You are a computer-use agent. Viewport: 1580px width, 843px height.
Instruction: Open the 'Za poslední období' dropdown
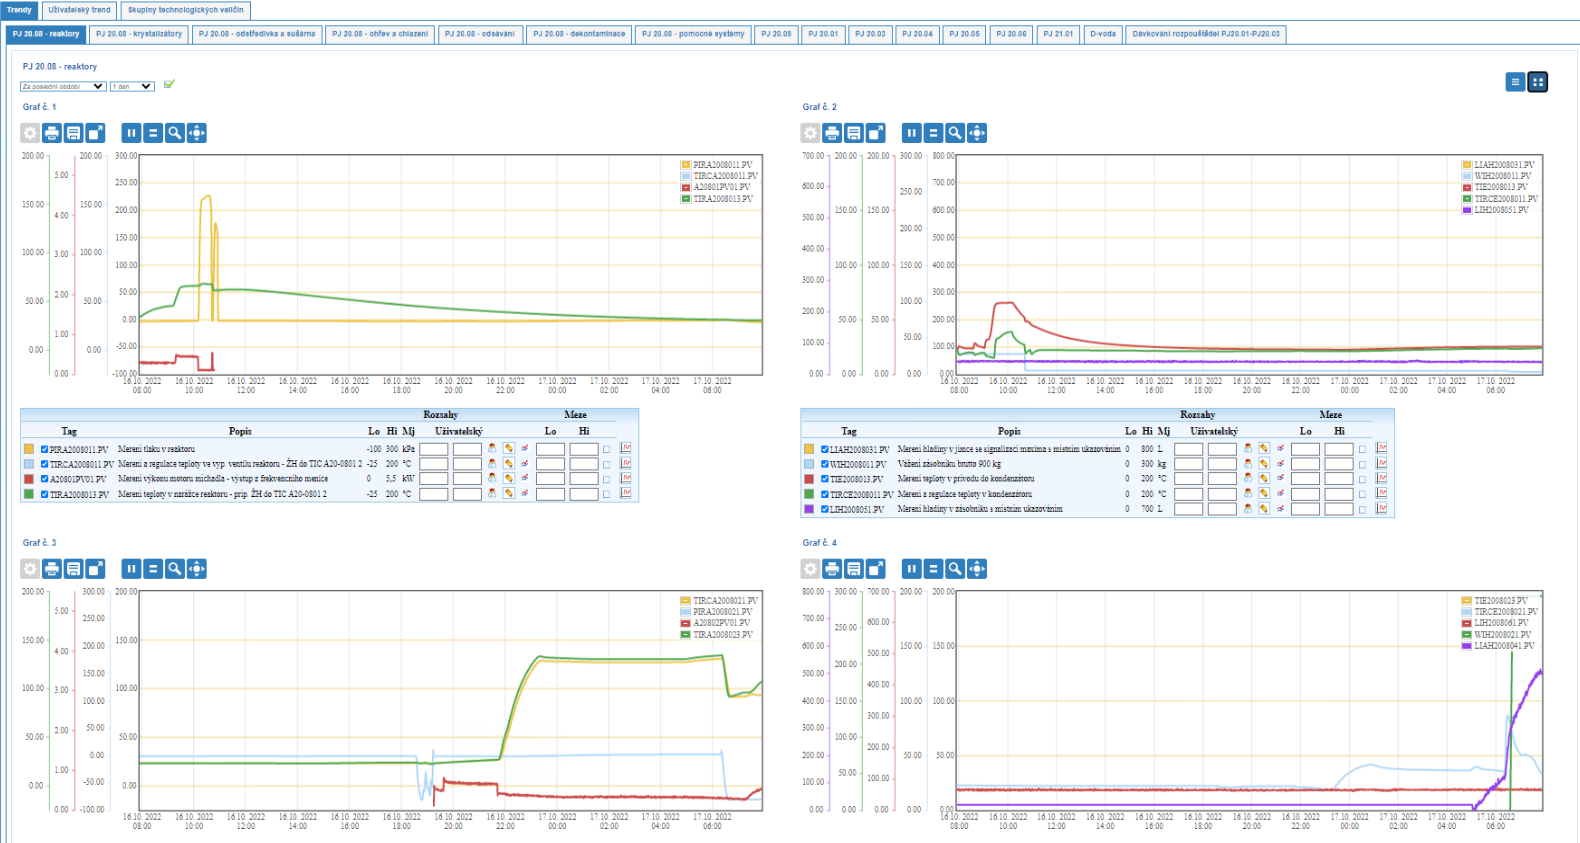[63, 86]
